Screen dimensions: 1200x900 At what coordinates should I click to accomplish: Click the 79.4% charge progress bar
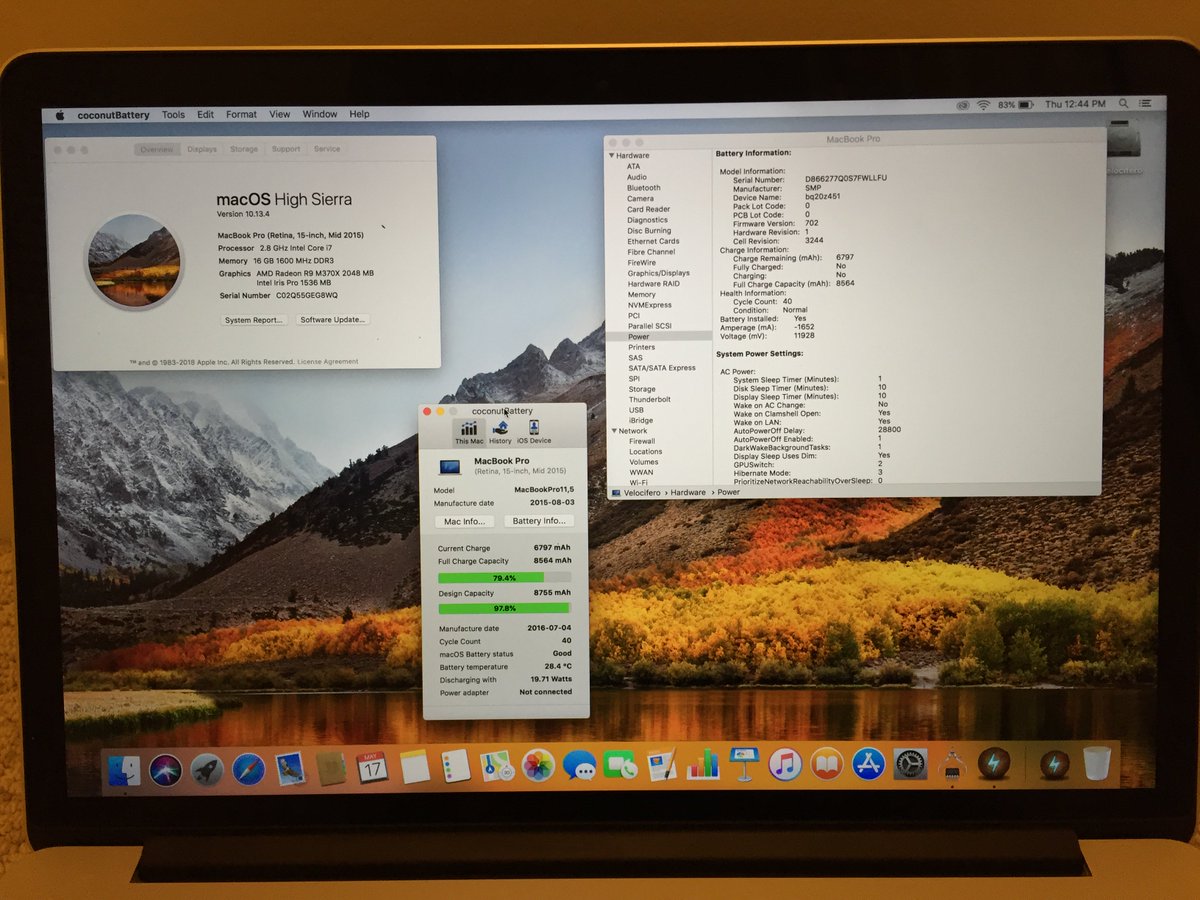[505, 578]
